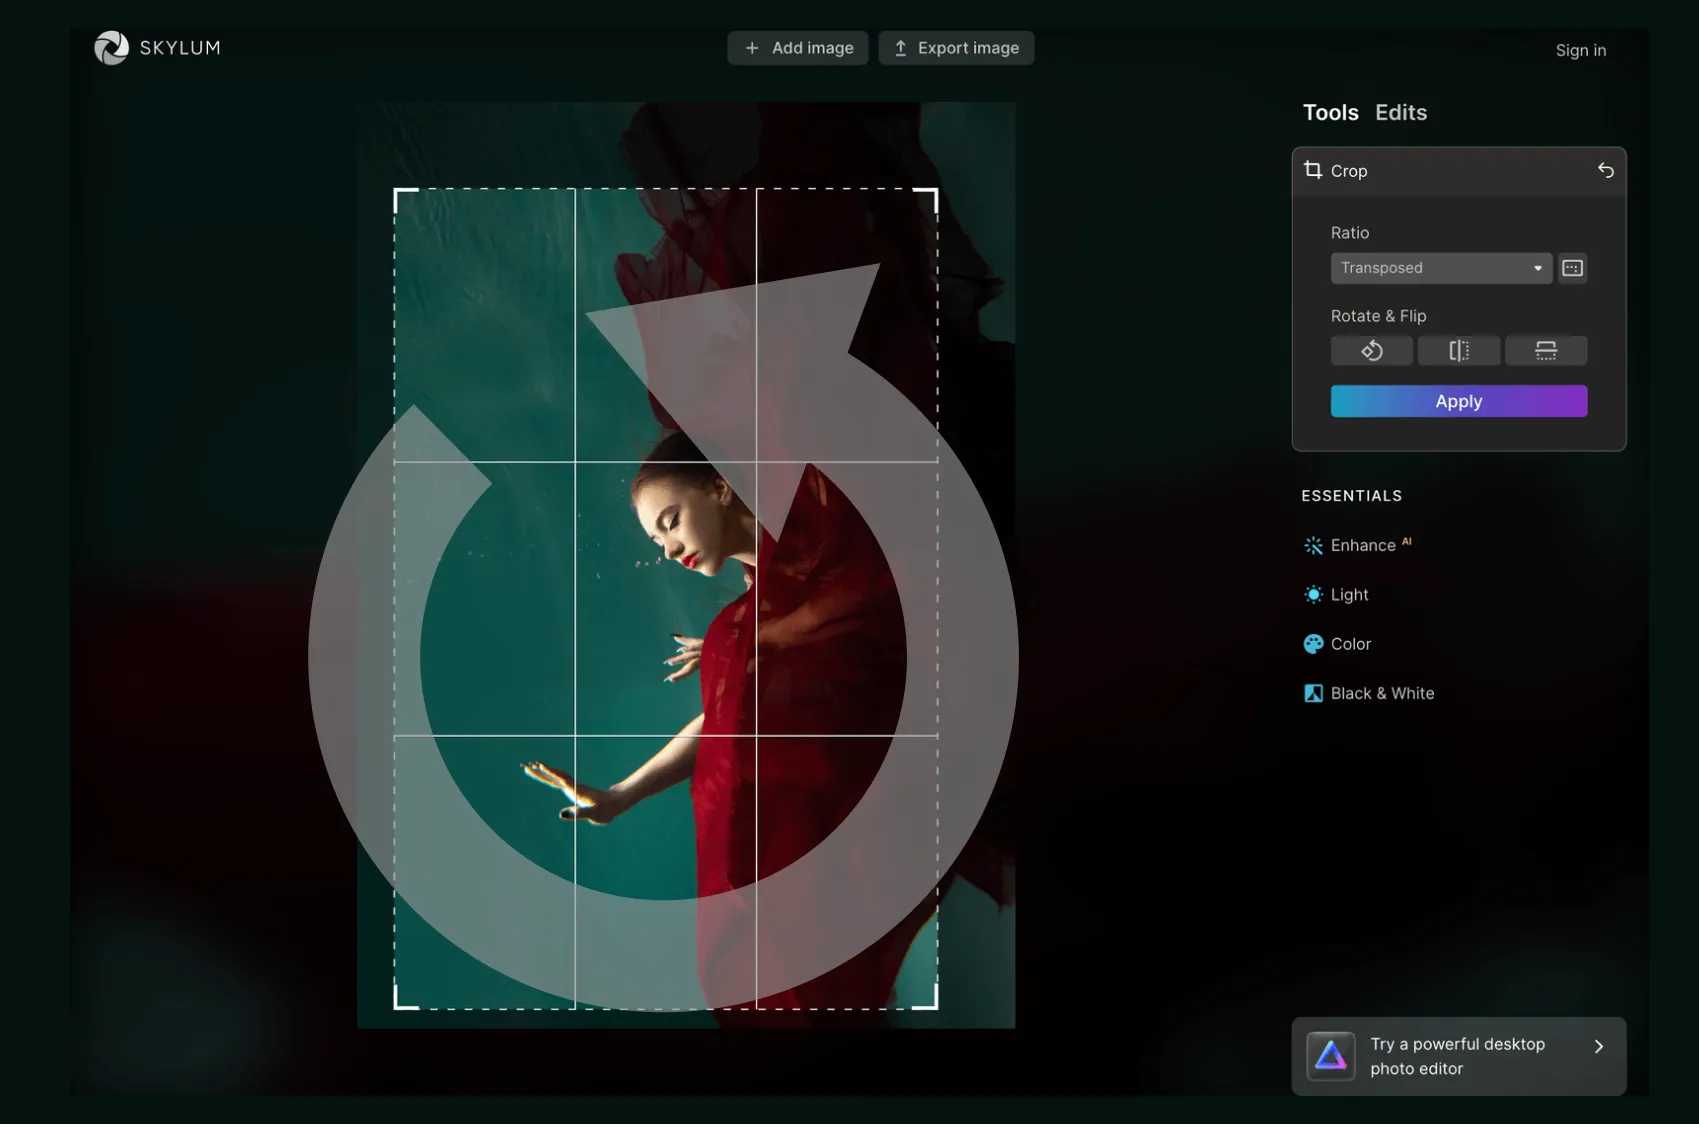Click the Add image button

pos(798,48)
